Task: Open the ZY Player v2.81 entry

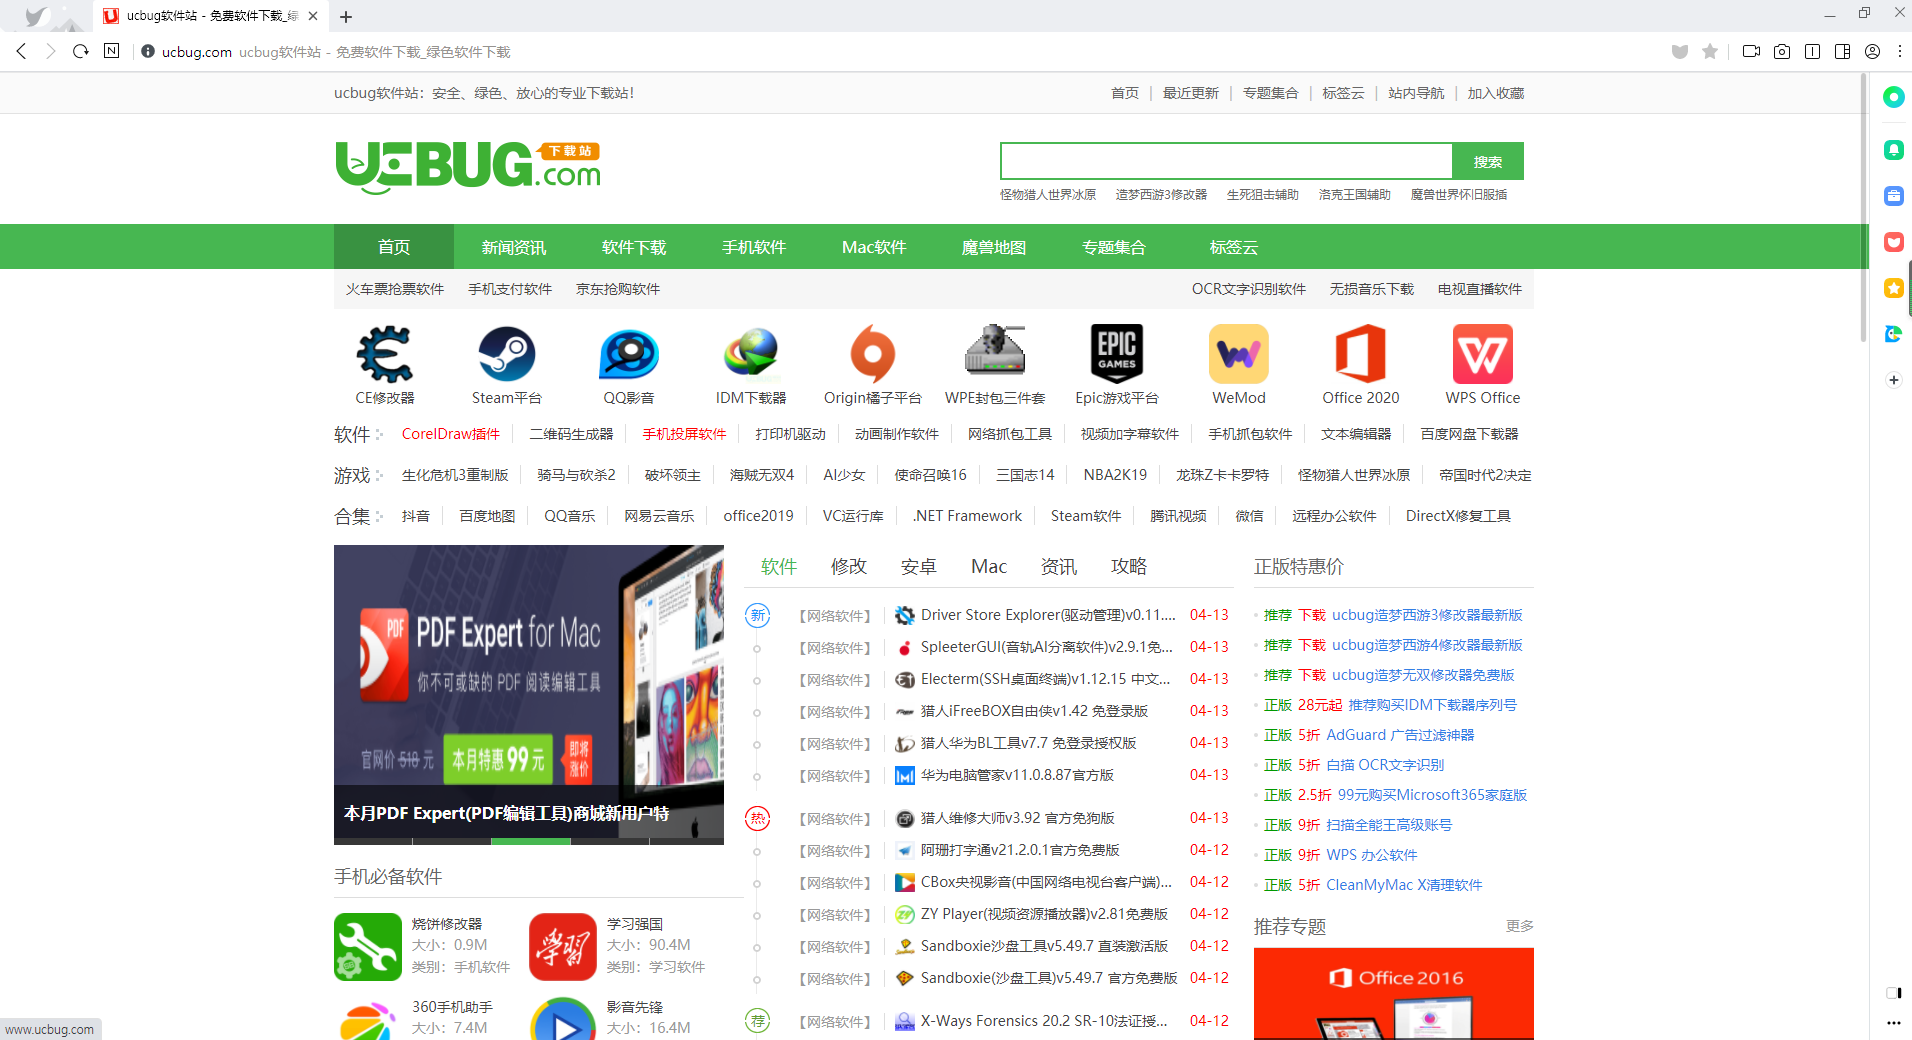Action: coord(1044,914)
